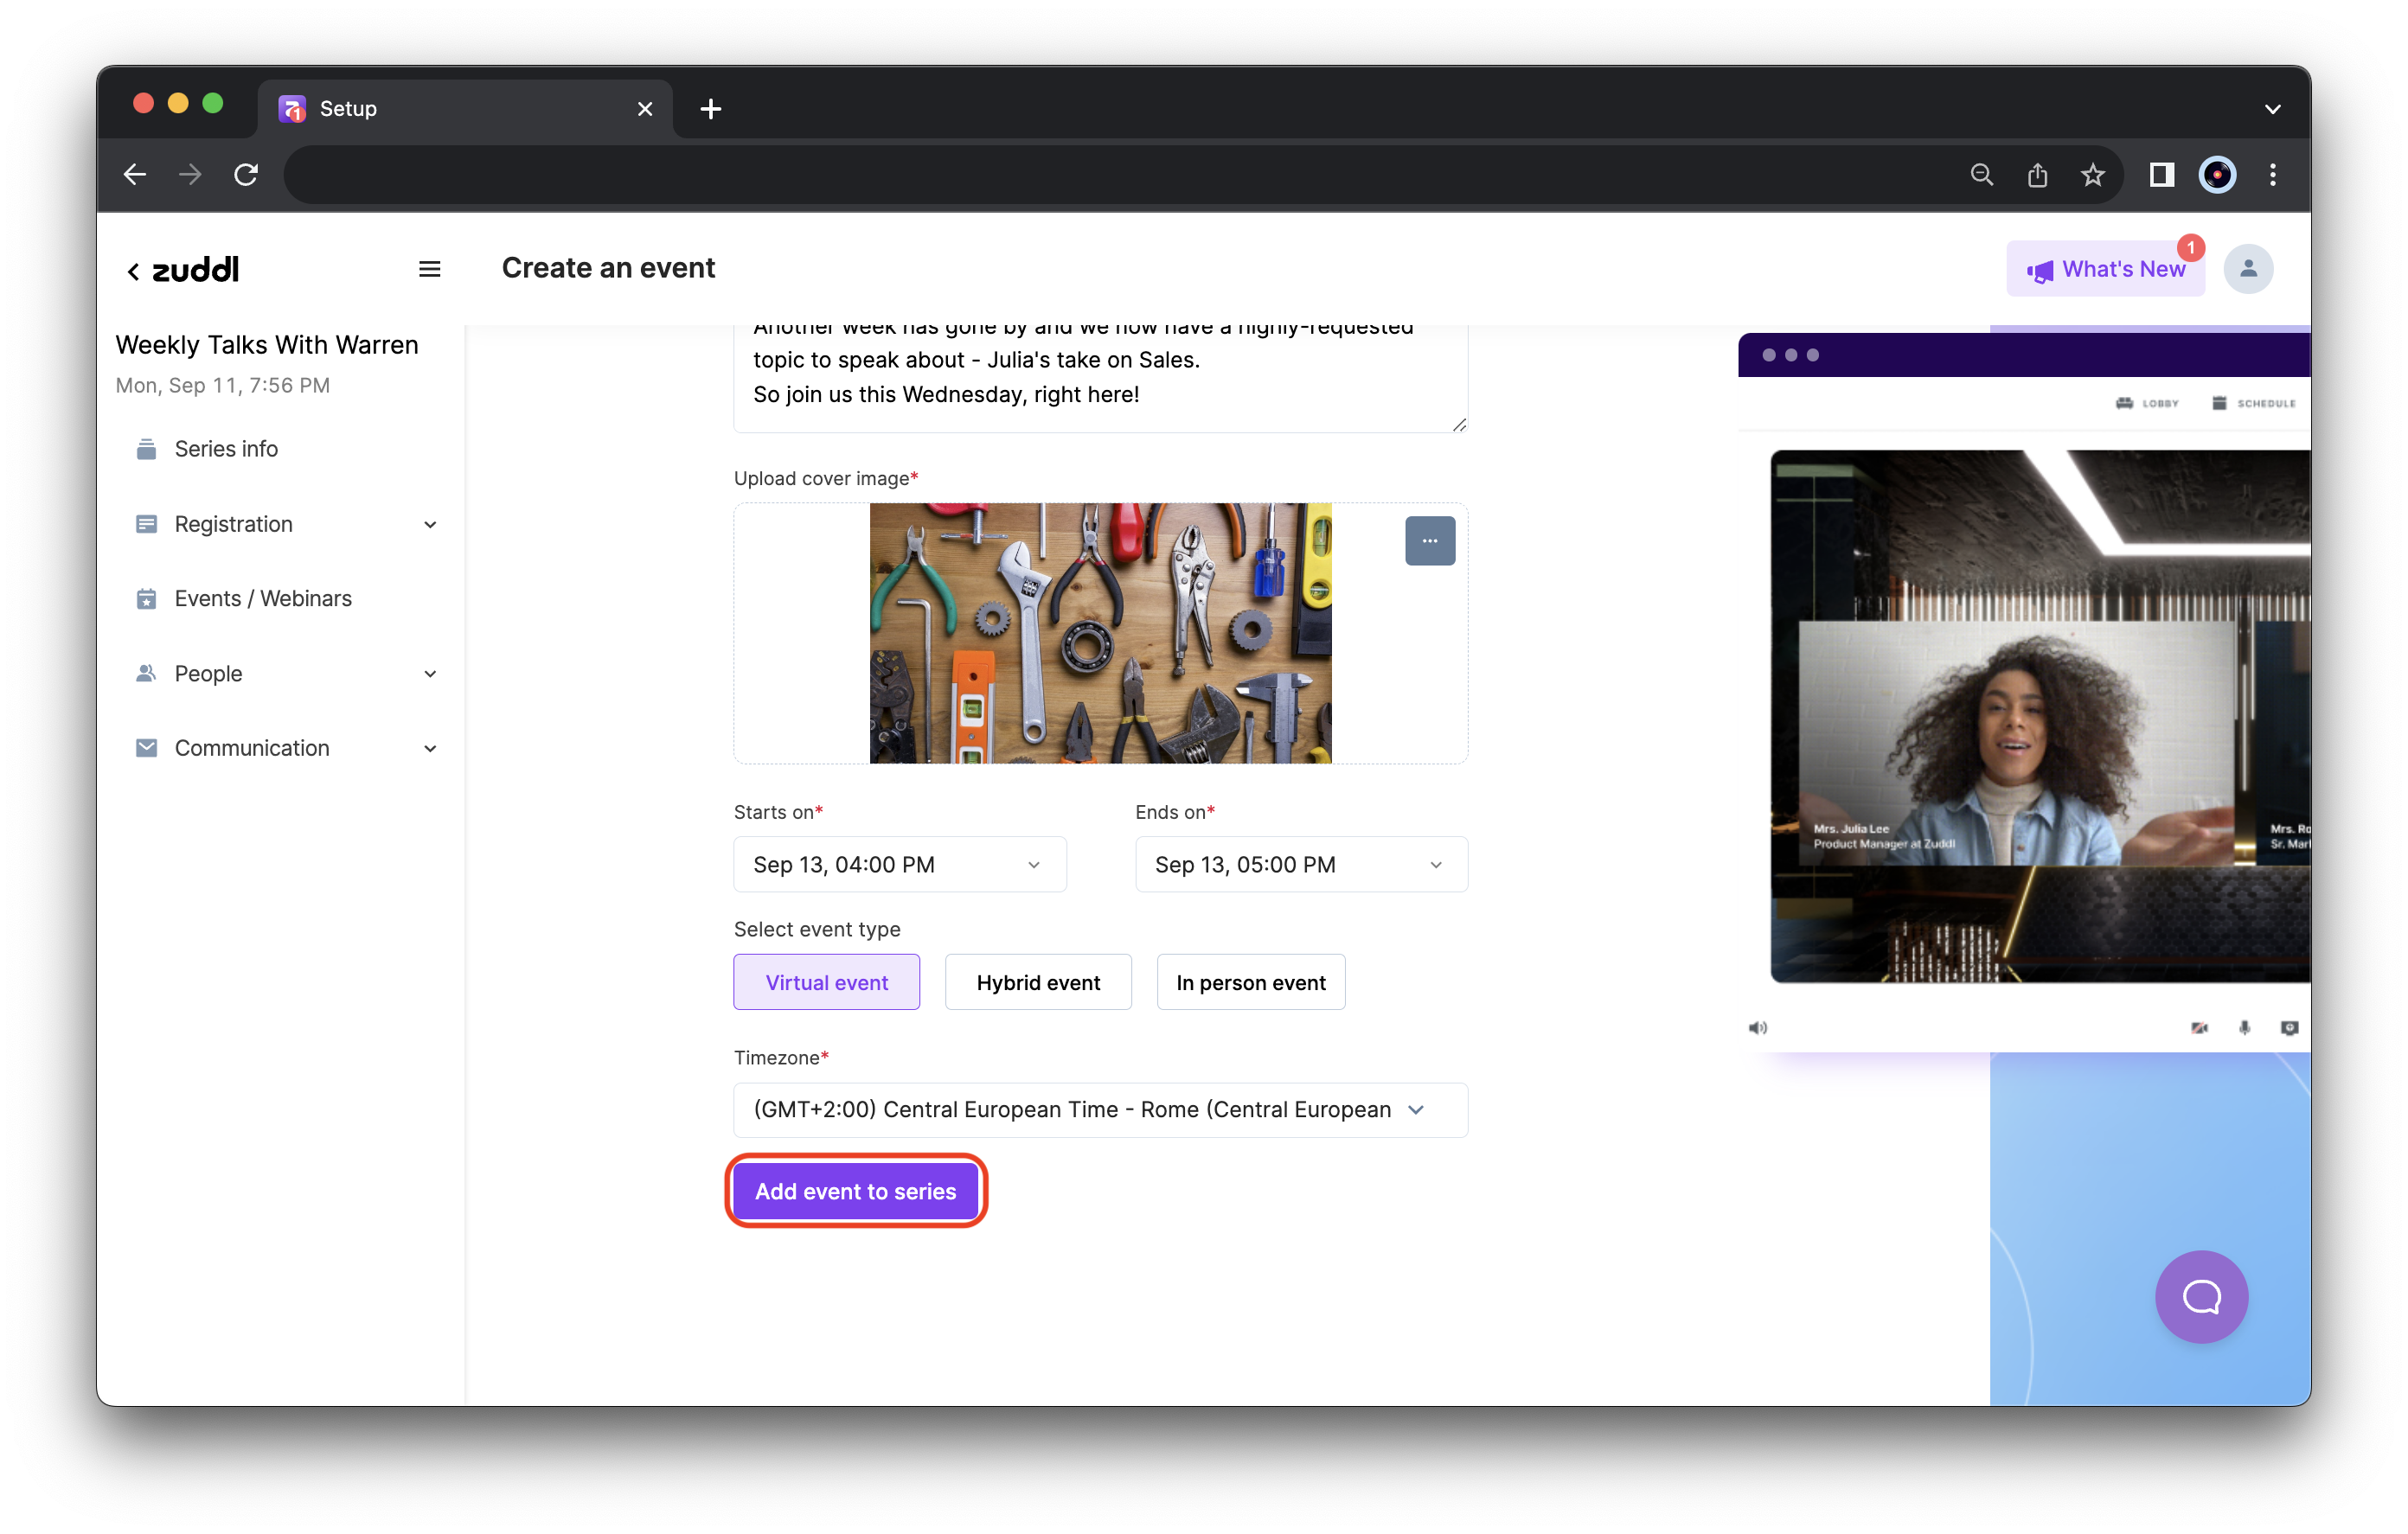Choose In person event type
The height and width of the screenshot is (1534, 2408).
(x=1250, y=982)
